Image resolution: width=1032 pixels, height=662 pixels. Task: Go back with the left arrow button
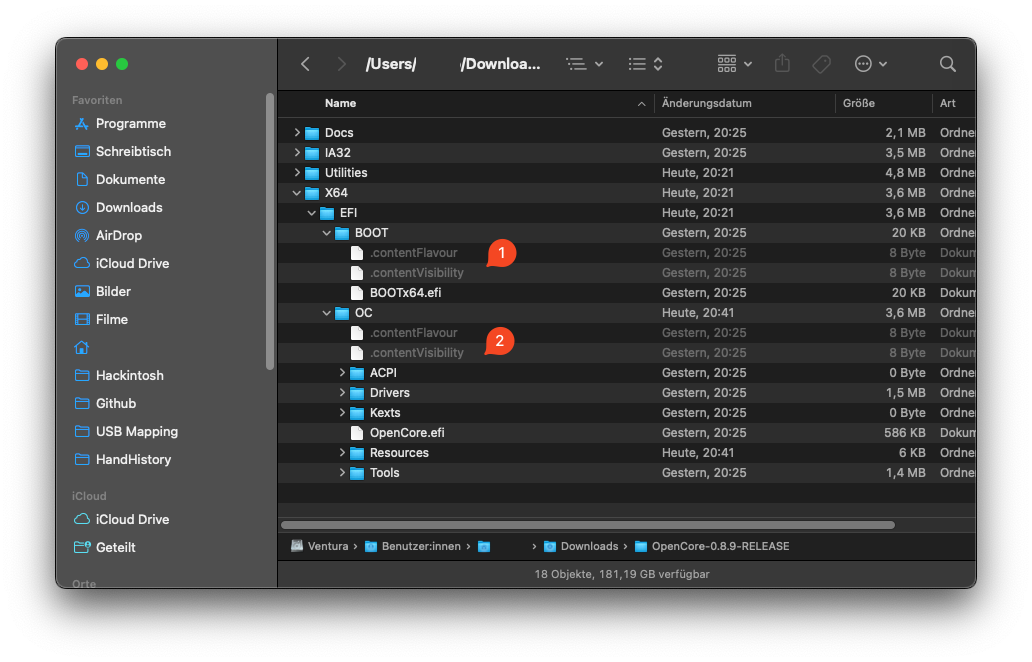click(x=305, y=64)
